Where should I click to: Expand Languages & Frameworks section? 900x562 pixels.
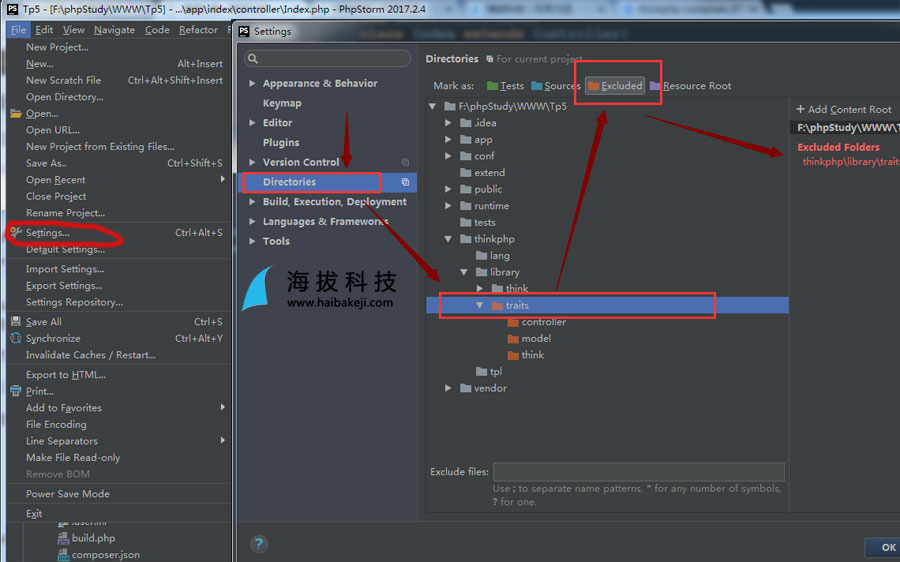pyautogui.click(x=252, y=222)
